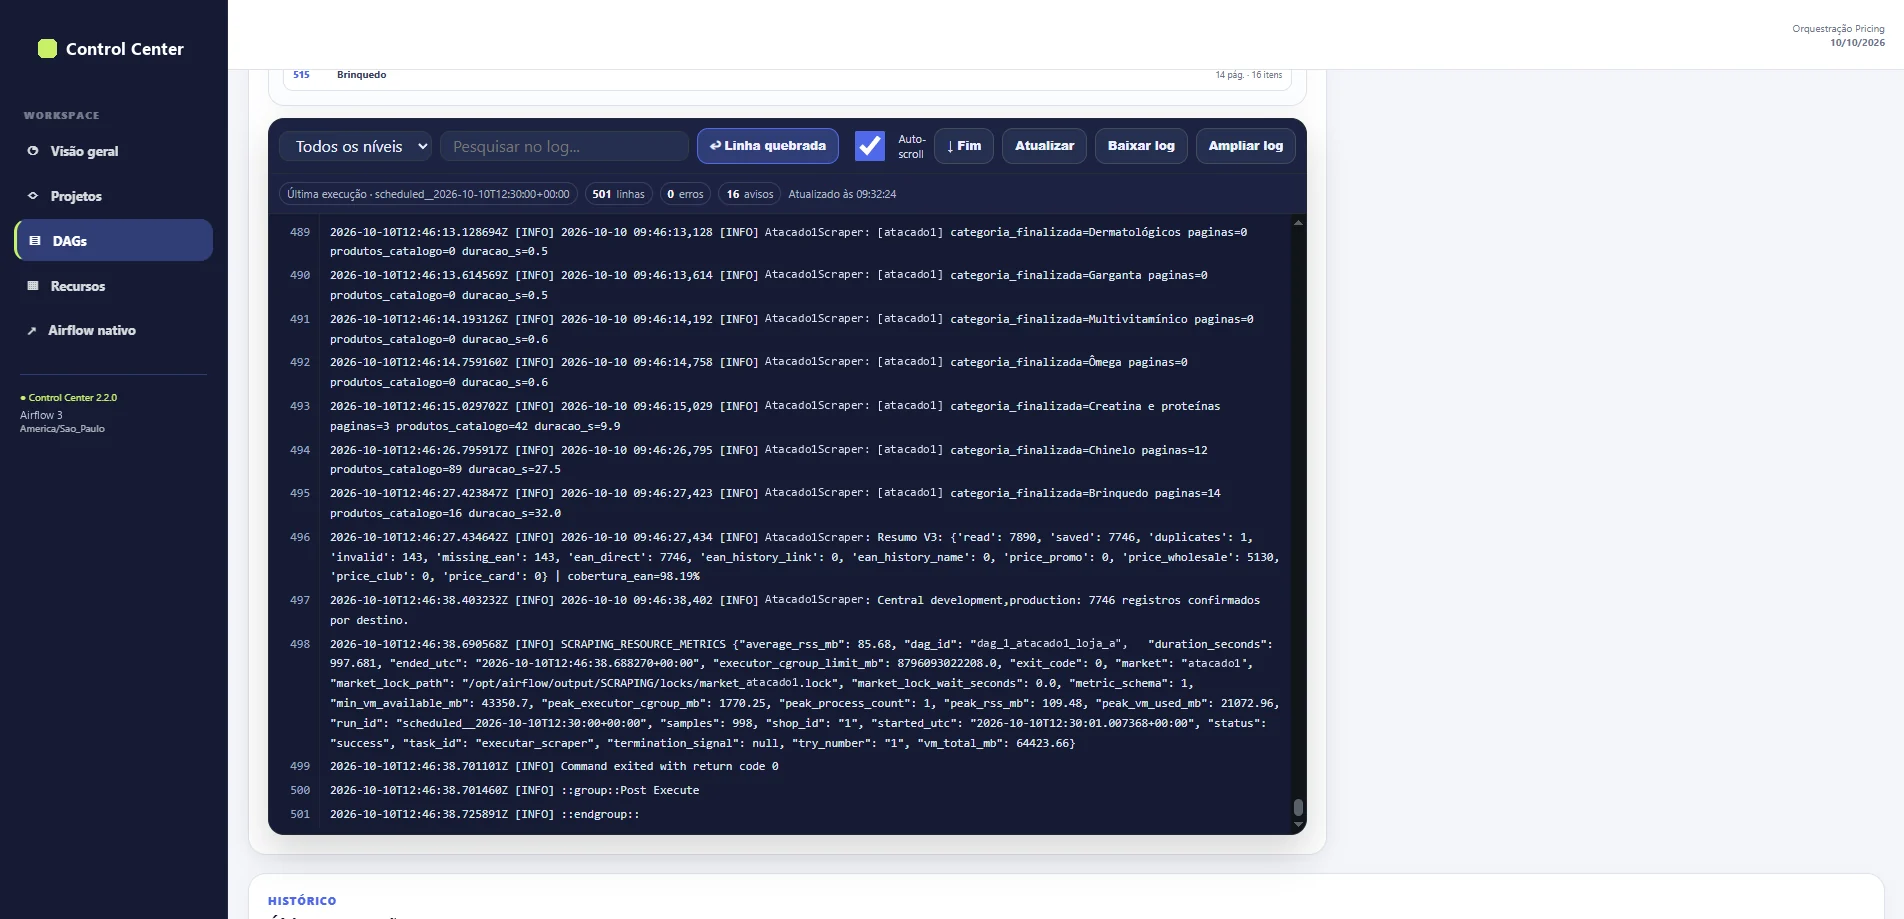This screenshot has height=919, width=1904.
Task: Focus the Pesquisar no log search field
Action: click(564, 146)
